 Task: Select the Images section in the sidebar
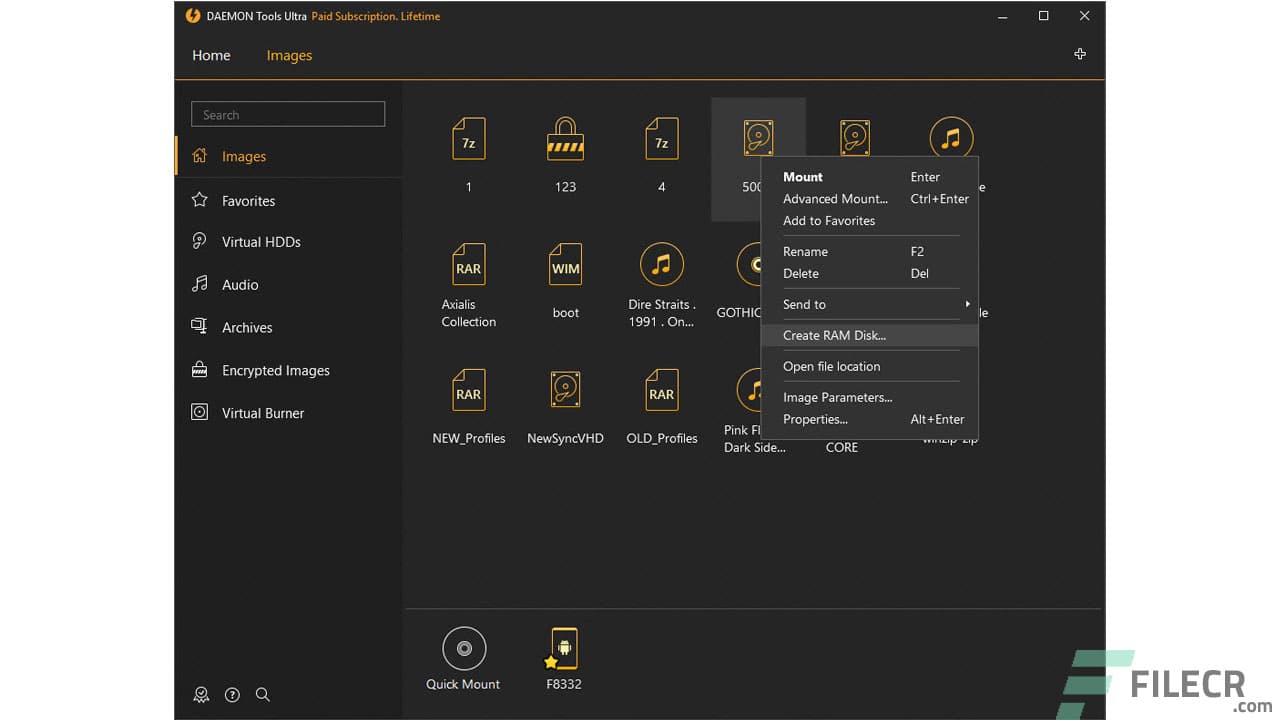(243, 156)
